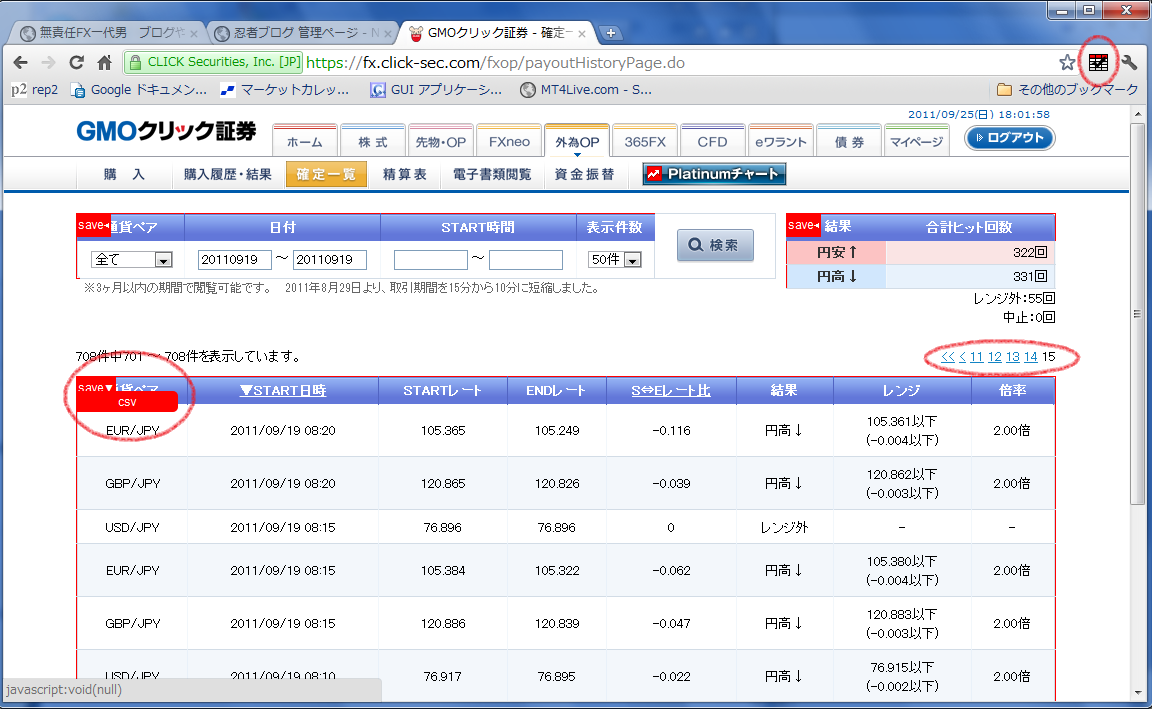
Task: Open the 精算表 submenu item
Action: 405,174
